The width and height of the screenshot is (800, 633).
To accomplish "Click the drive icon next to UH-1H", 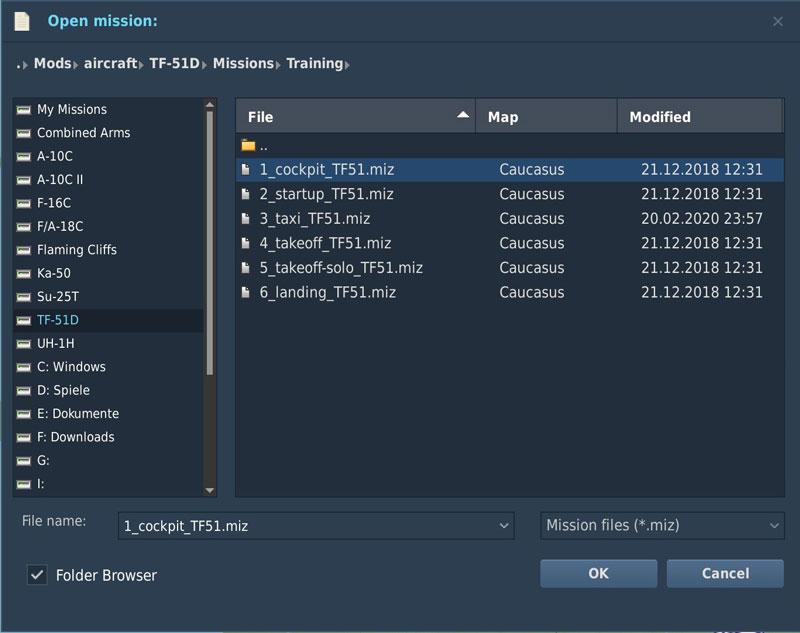I will click(x=23, y=344).
